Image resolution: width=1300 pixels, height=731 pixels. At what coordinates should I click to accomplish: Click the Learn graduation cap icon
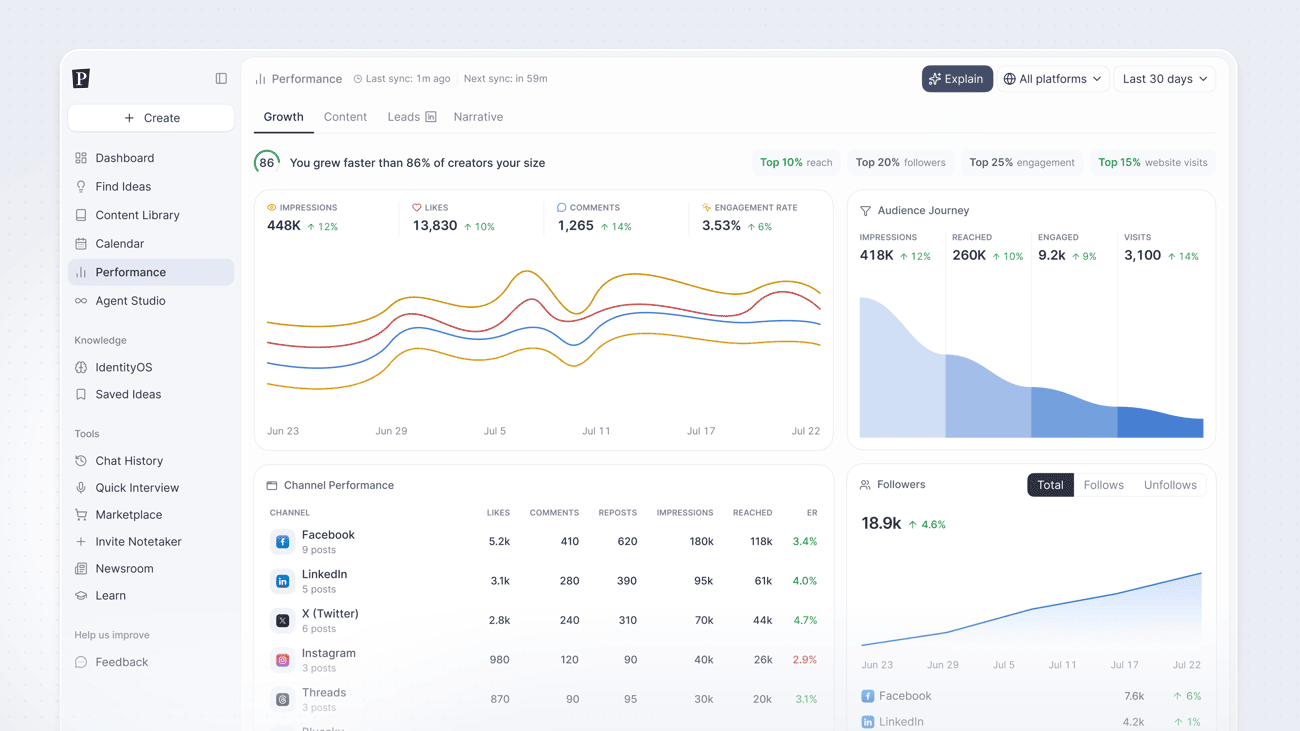click(81, 596)
